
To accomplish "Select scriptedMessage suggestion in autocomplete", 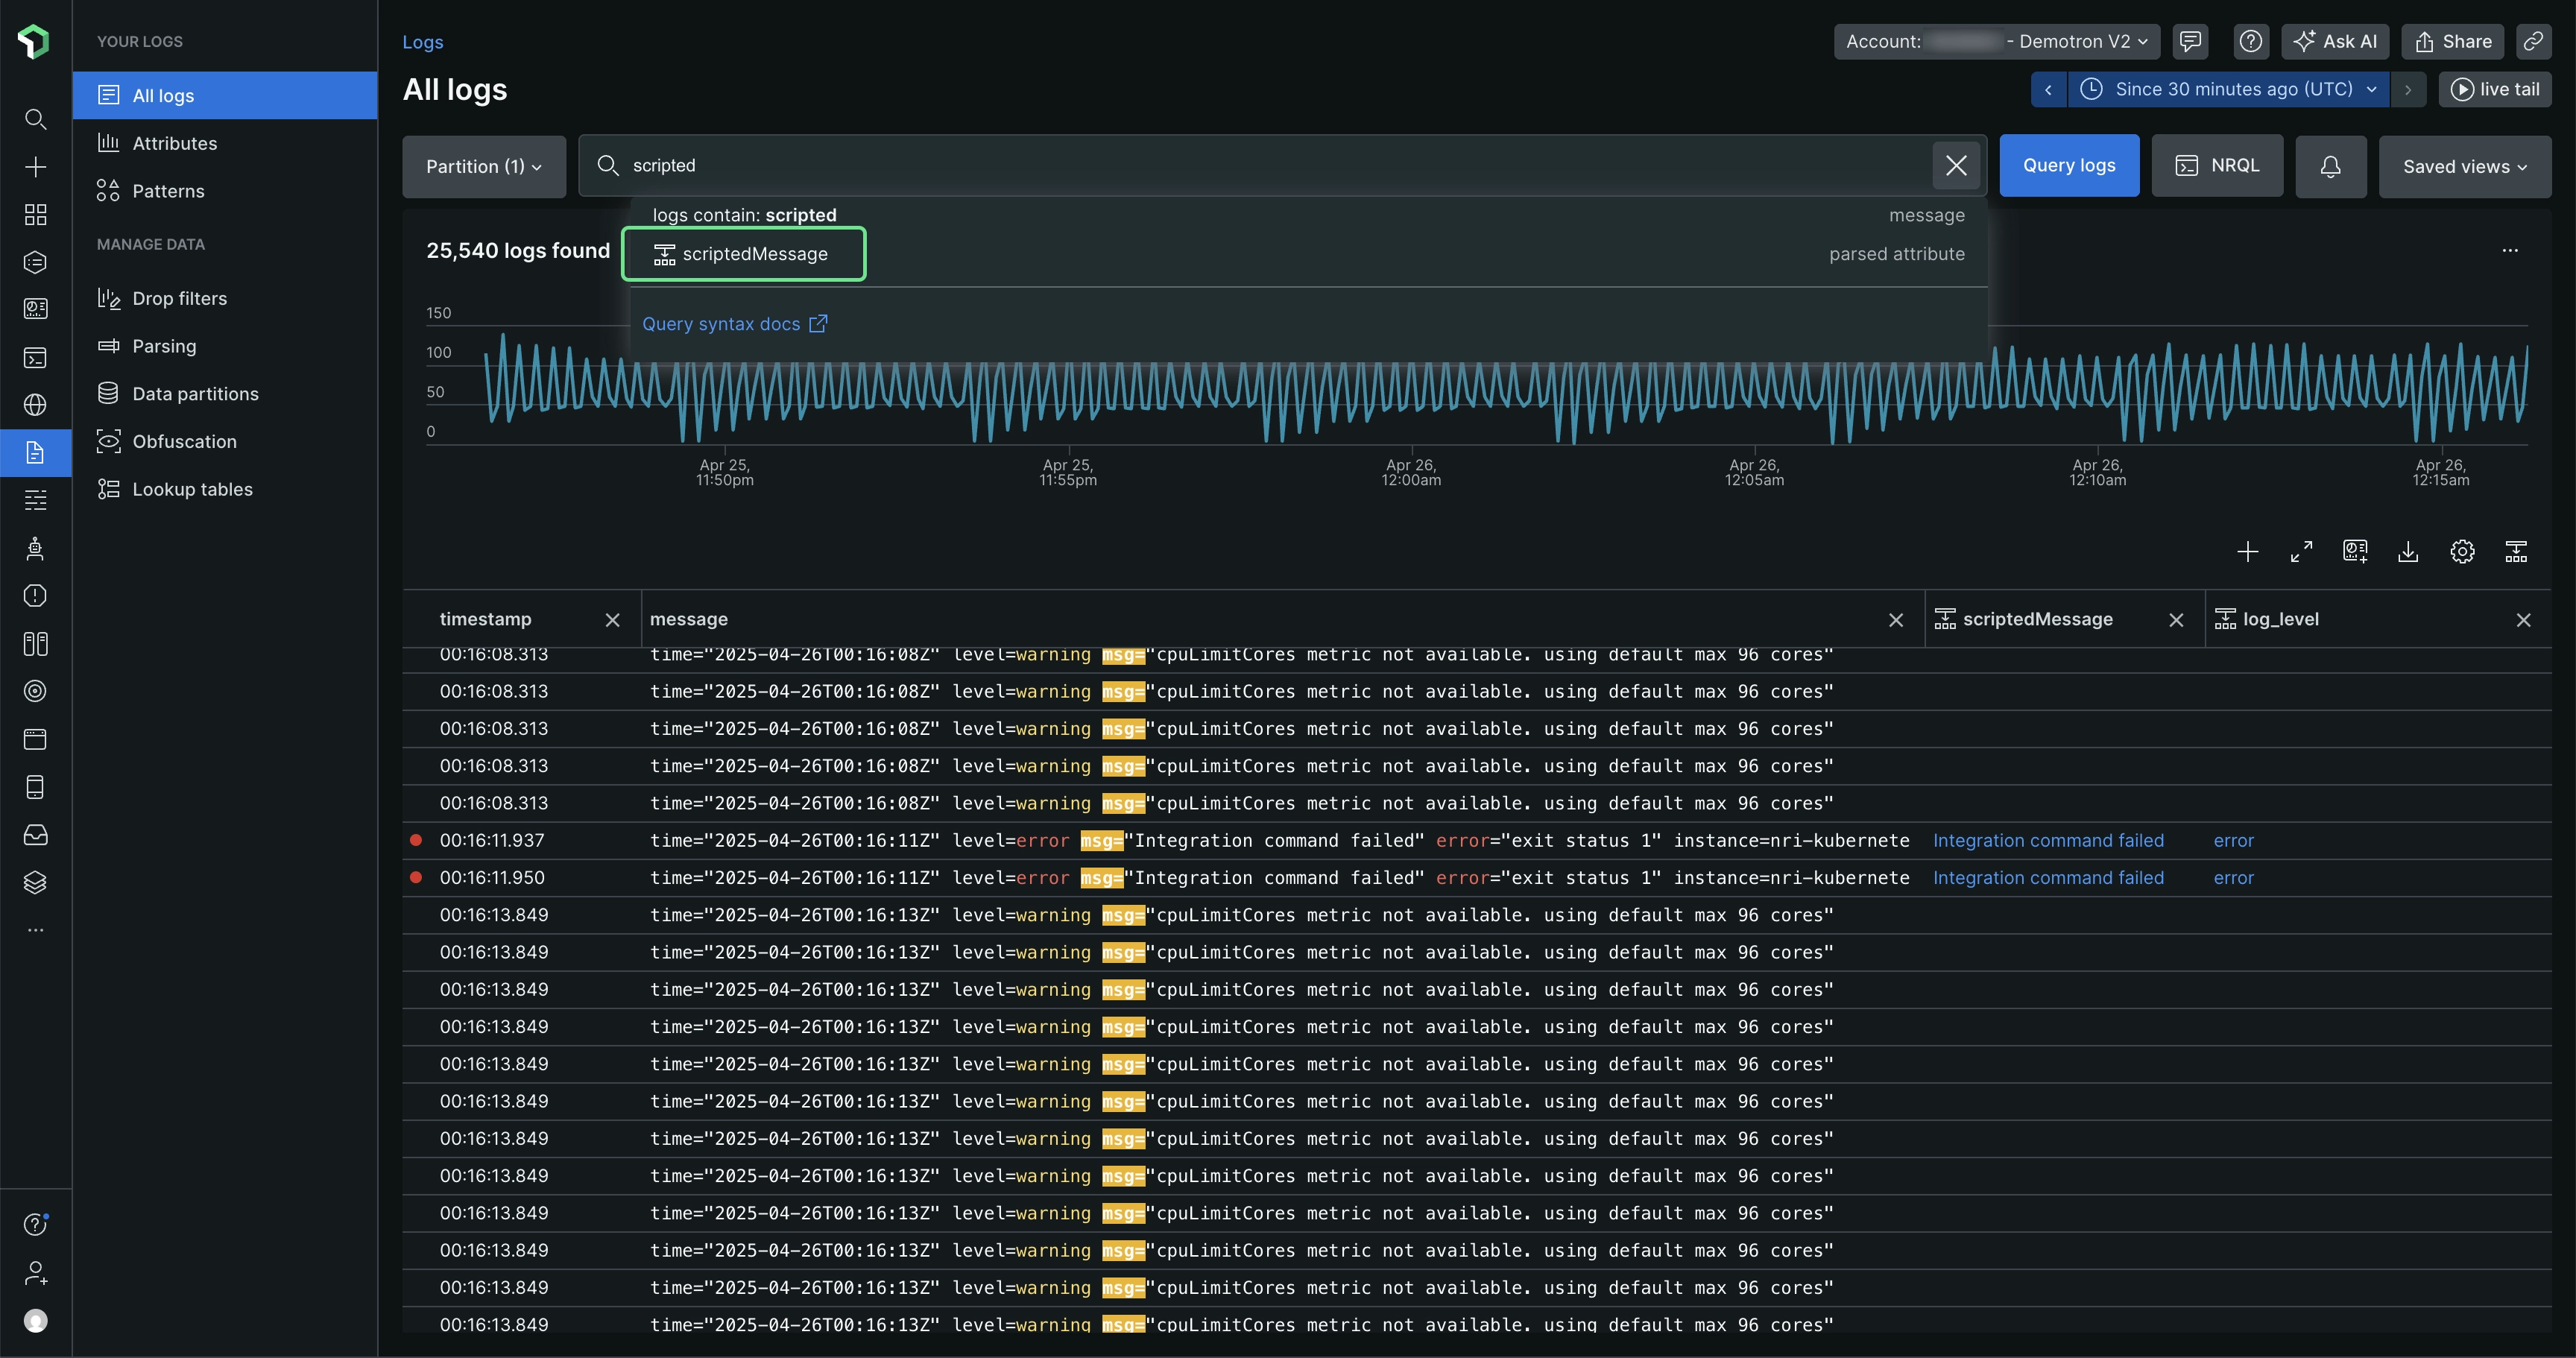I will (x=743, y=254).
